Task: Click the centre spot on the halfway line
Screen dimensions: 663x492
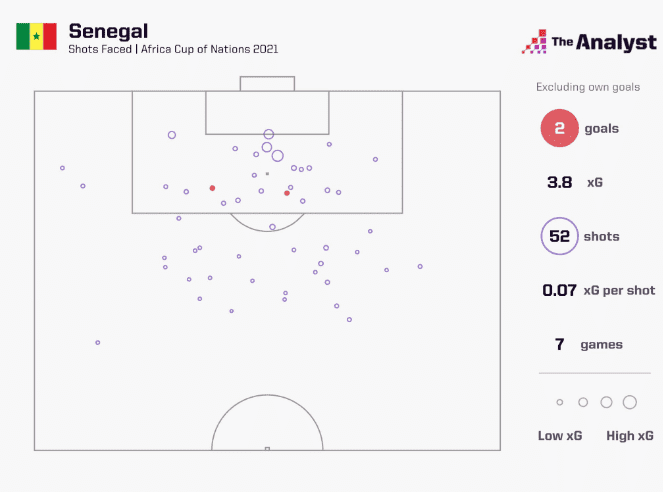Action: [267, 449]
